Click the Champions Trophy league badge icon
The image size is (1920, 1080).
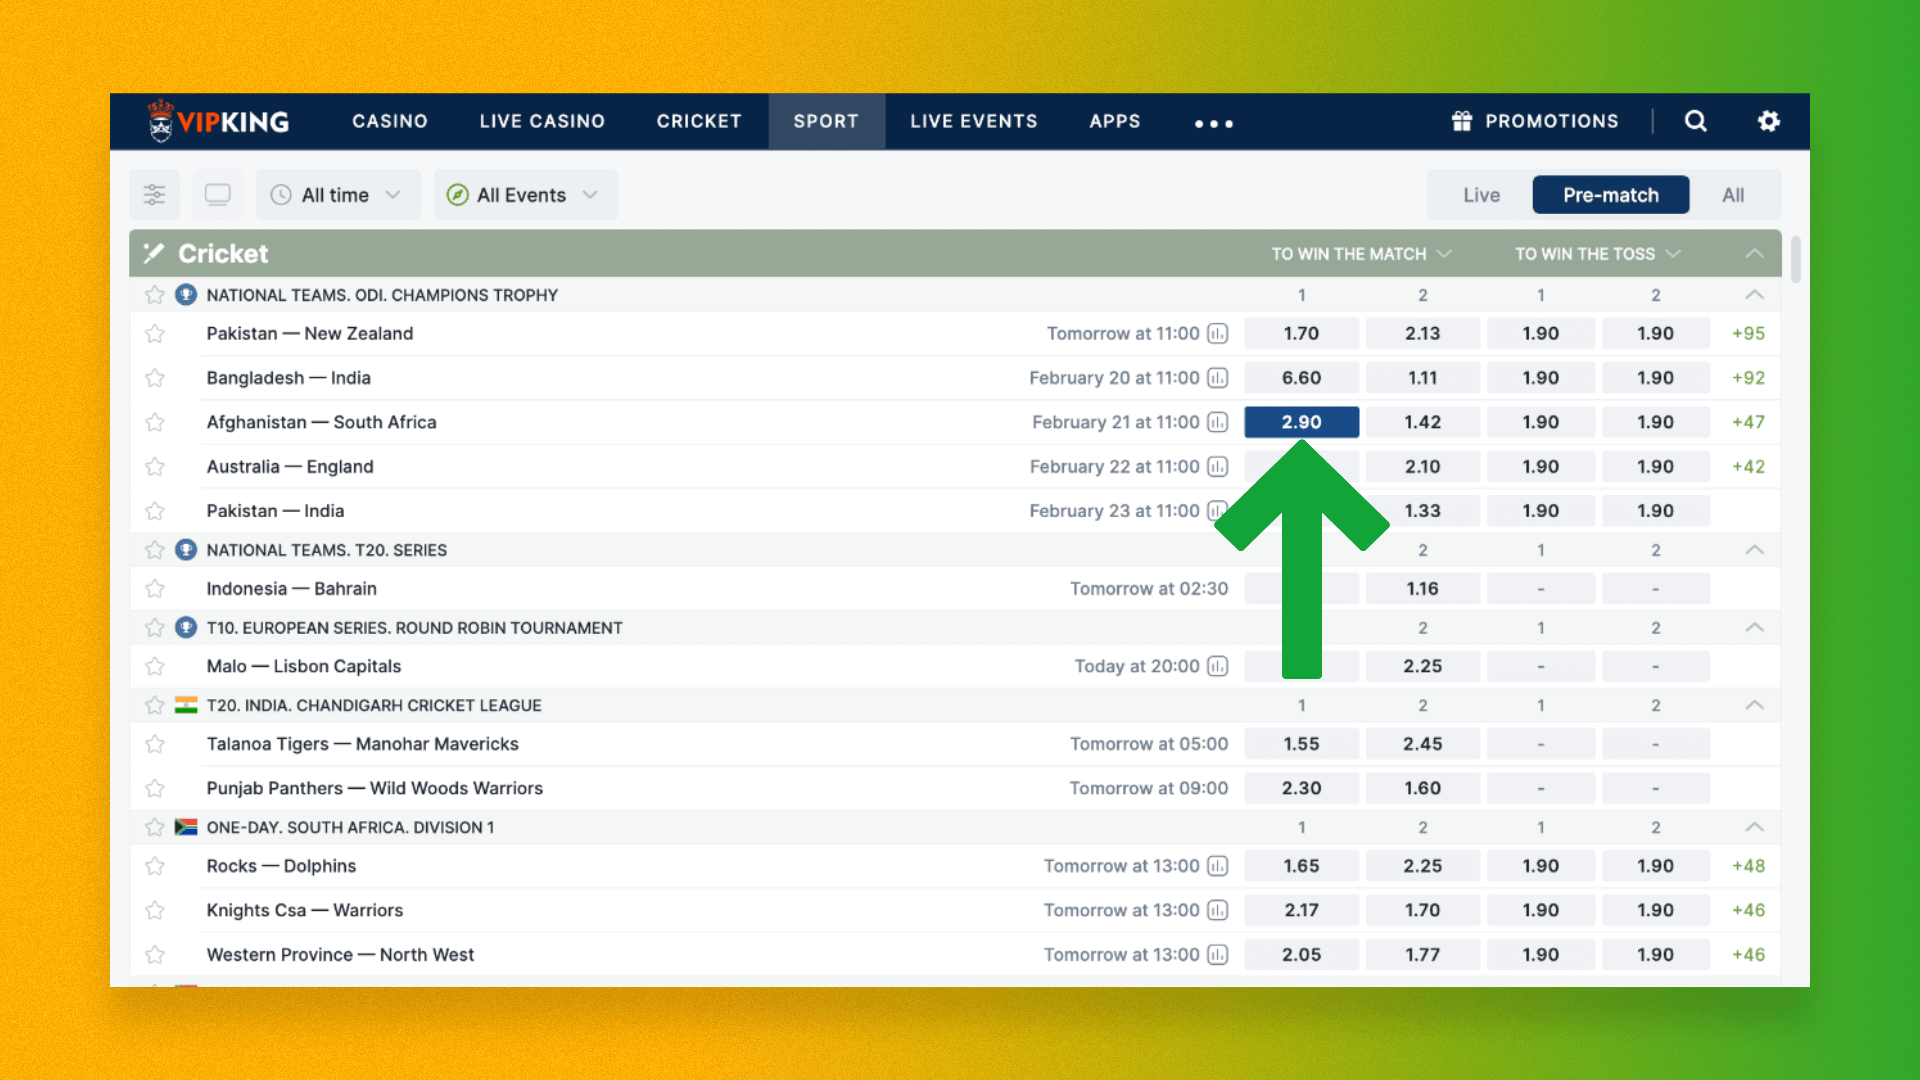click(x=186, y=295)
